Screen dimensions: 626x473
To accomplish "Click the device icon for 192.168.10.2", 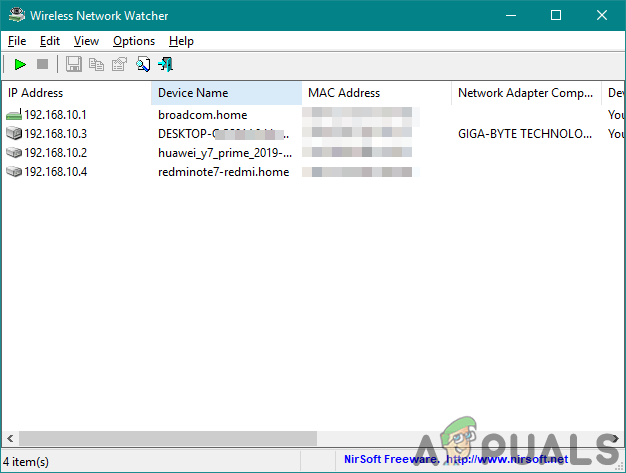I will click(x=14, y=152).
